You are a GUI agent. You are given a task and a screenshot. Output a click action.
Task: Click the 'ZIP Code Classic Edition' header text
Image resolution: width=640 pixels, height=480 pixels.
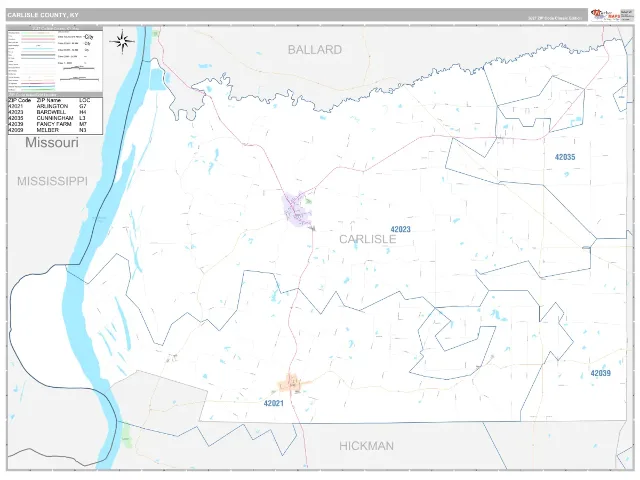click(555, 18)
